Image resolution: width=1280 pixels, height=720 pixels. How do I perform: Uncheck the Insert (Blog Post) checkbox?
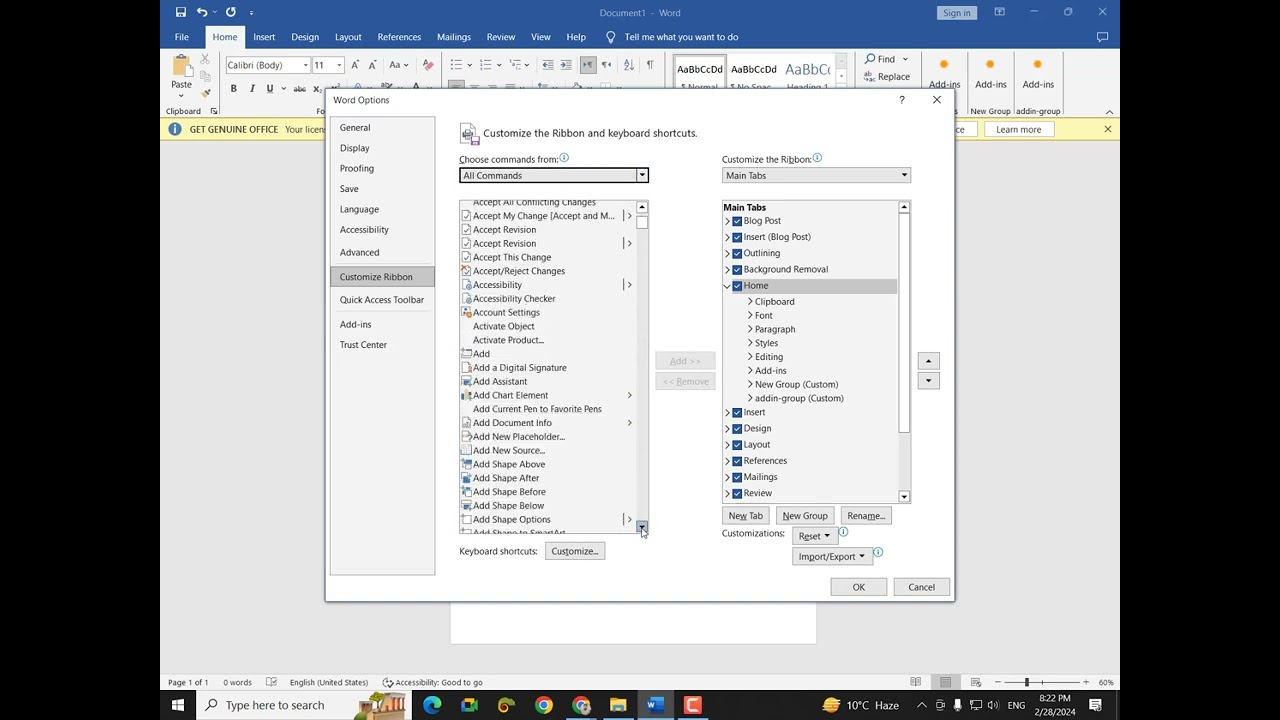[737, 237]
